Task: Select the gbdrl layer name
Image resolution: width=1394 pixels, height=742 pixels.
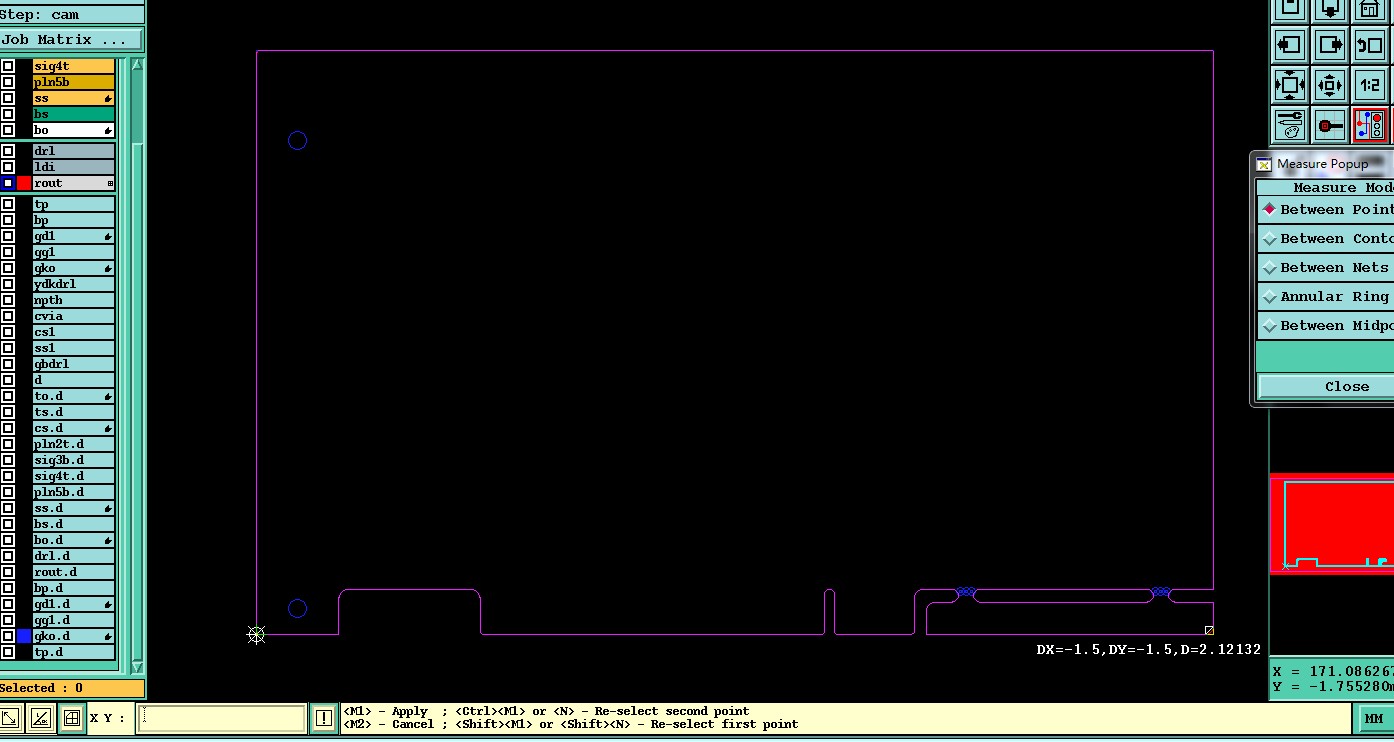Action: click(x=74, y=364)
